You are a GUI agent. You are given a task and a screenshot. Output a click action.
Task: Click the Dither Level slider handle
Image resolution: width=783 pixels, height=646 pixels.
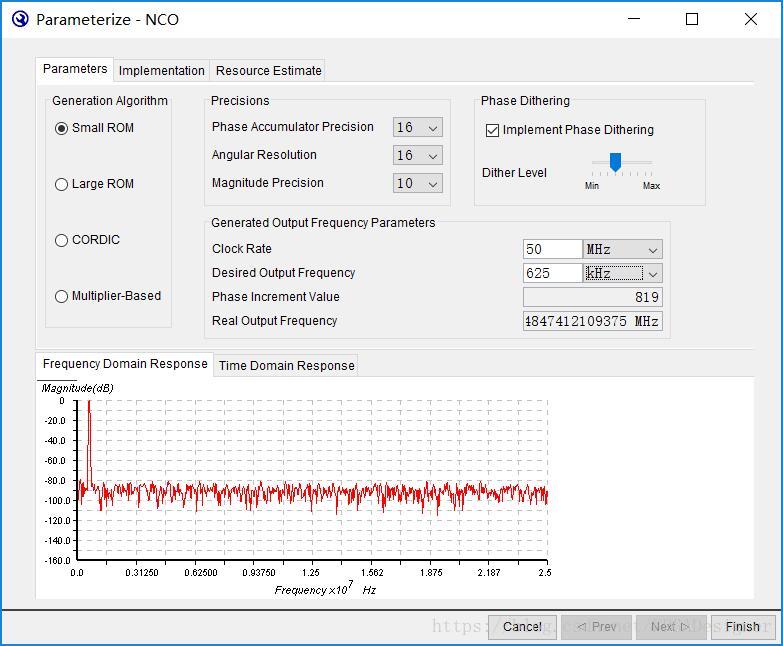pos(615,162)
